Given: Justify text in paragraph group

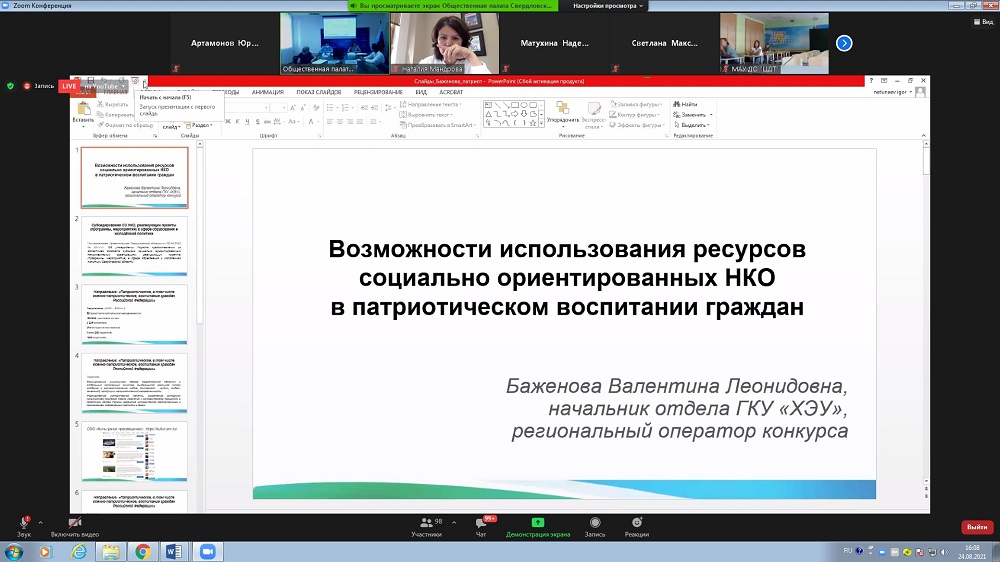Looking at the screenshot, I should [360, 121].
